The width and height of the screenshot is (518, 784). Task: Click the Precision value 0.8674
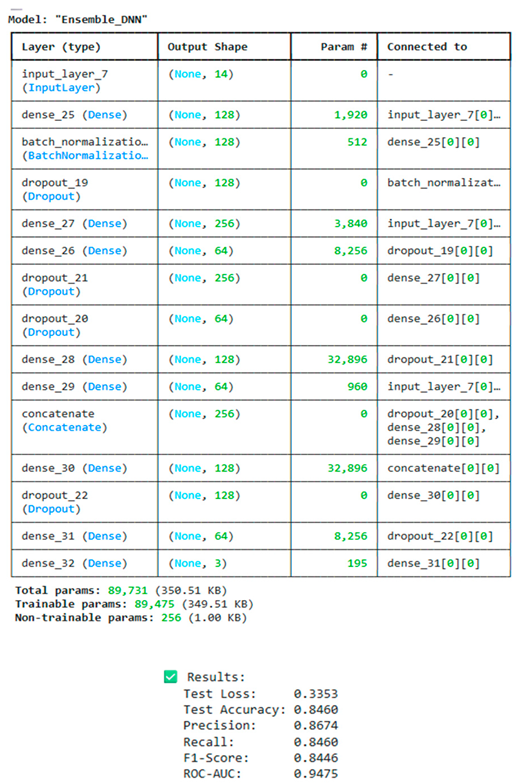click(x=316, y=726)
